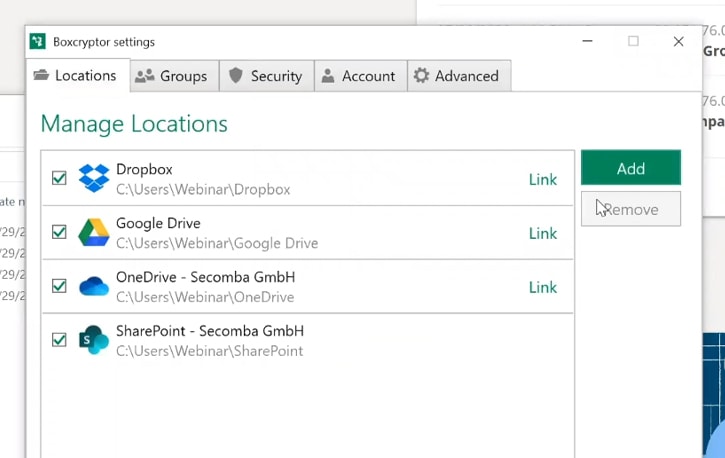Open the Groups tab
The height and width of the screenshot is (458, 725).
(x=175, y=76)
